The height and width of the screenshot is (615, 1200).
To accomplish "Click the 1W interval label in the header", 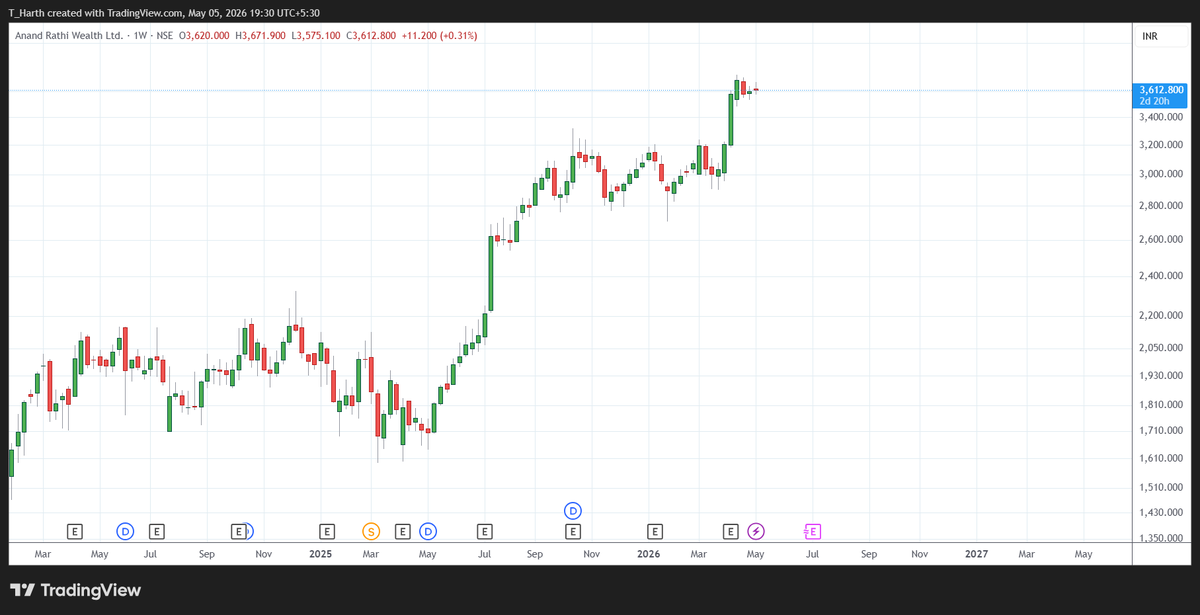I will tap(141, 36).
